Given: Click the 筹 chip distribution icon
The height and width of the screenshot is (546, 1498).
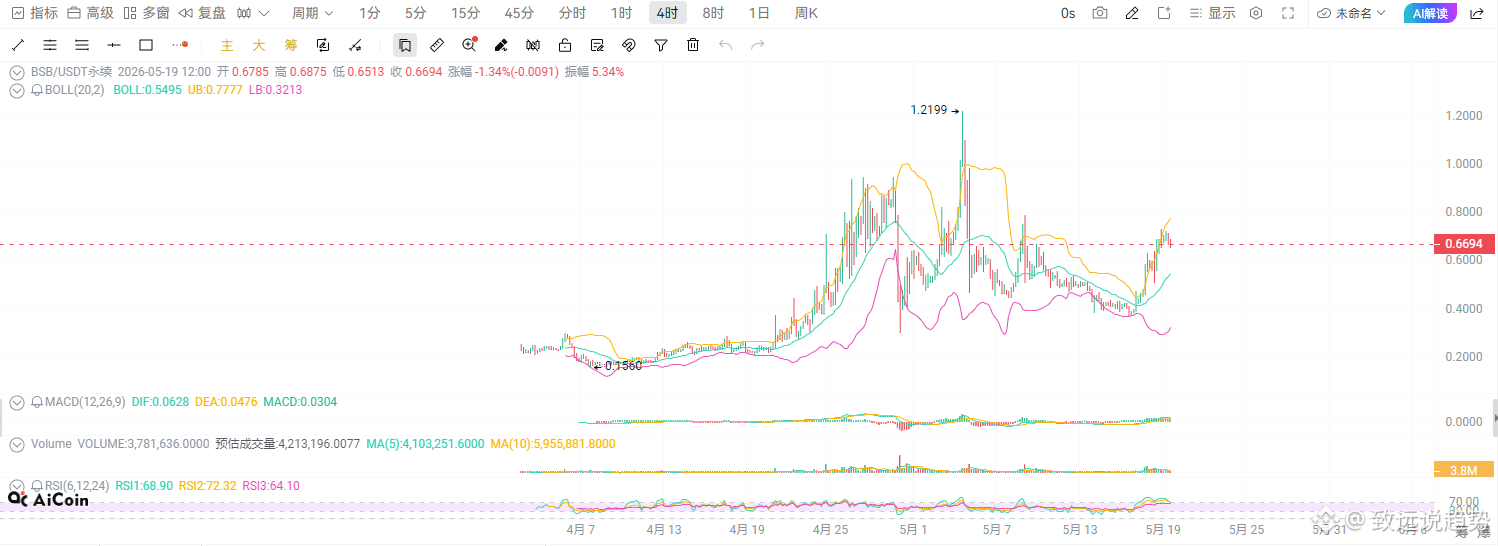Looking at the screenshot, I should click(290, 45).
